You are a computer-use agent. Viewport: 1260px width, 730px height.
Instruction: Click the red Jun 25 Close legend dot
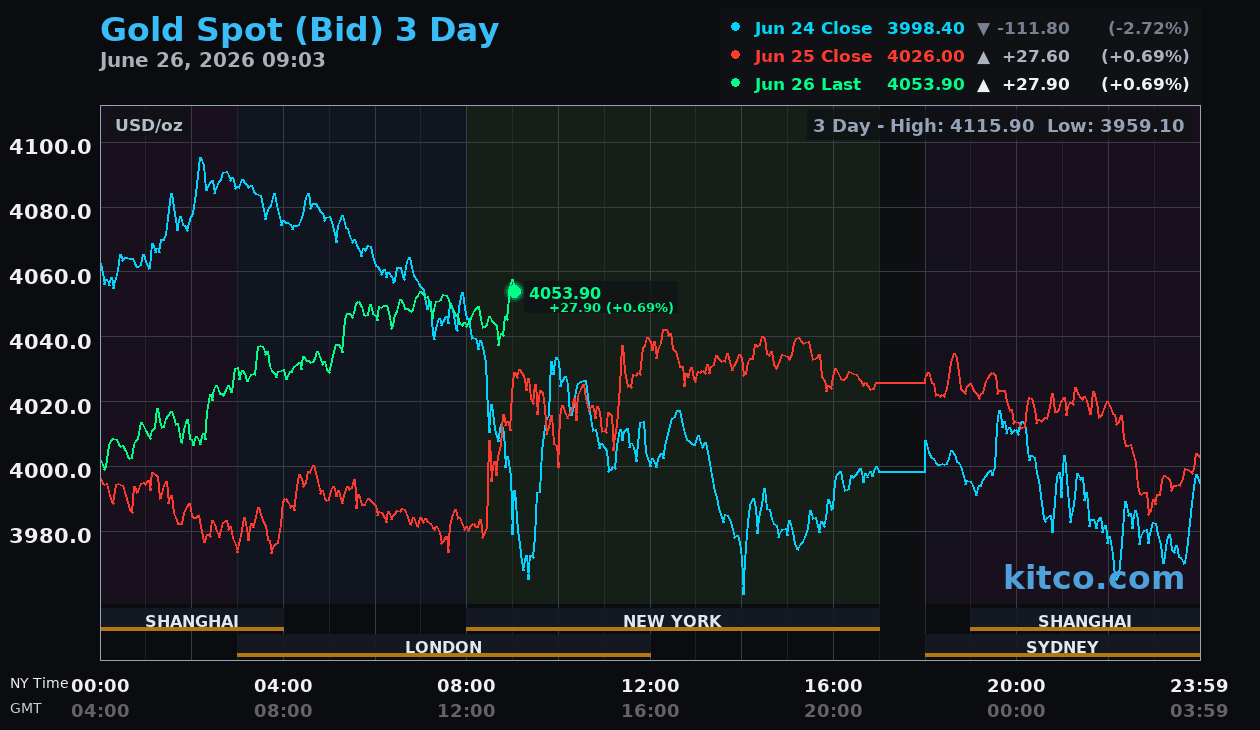736,56
